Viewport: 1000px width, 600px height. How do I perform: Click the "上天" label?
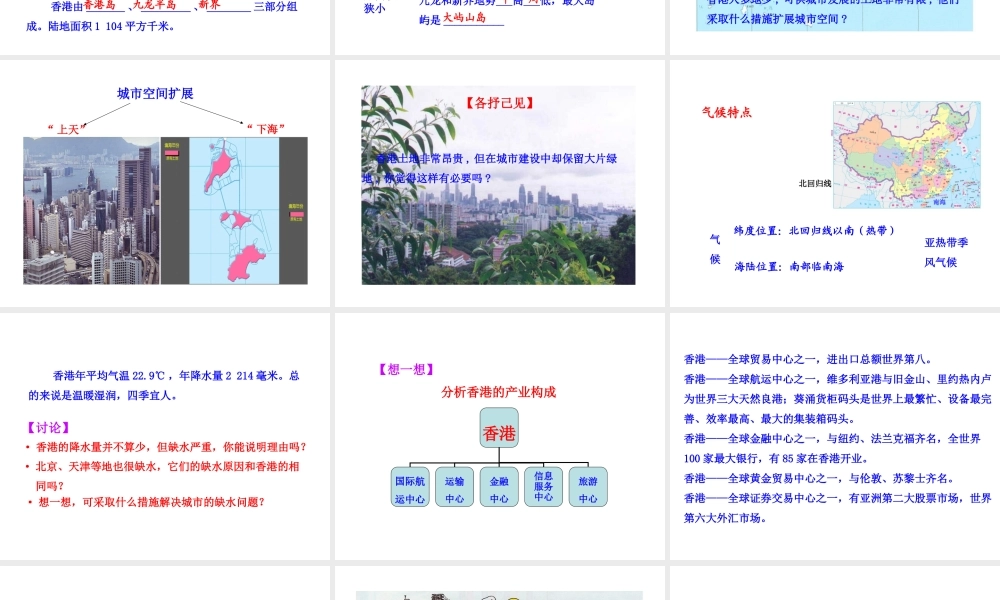point(67,129)
